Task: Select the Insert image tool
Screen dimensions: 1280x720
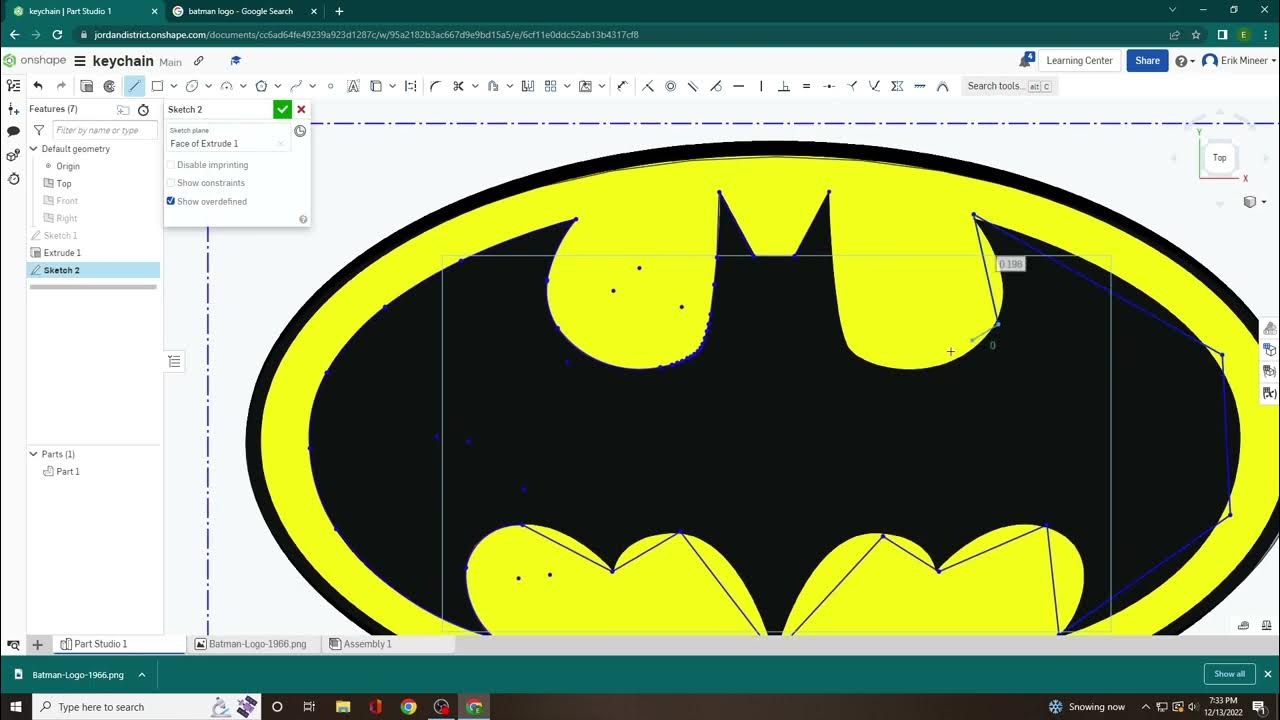Action: [585, 86]
